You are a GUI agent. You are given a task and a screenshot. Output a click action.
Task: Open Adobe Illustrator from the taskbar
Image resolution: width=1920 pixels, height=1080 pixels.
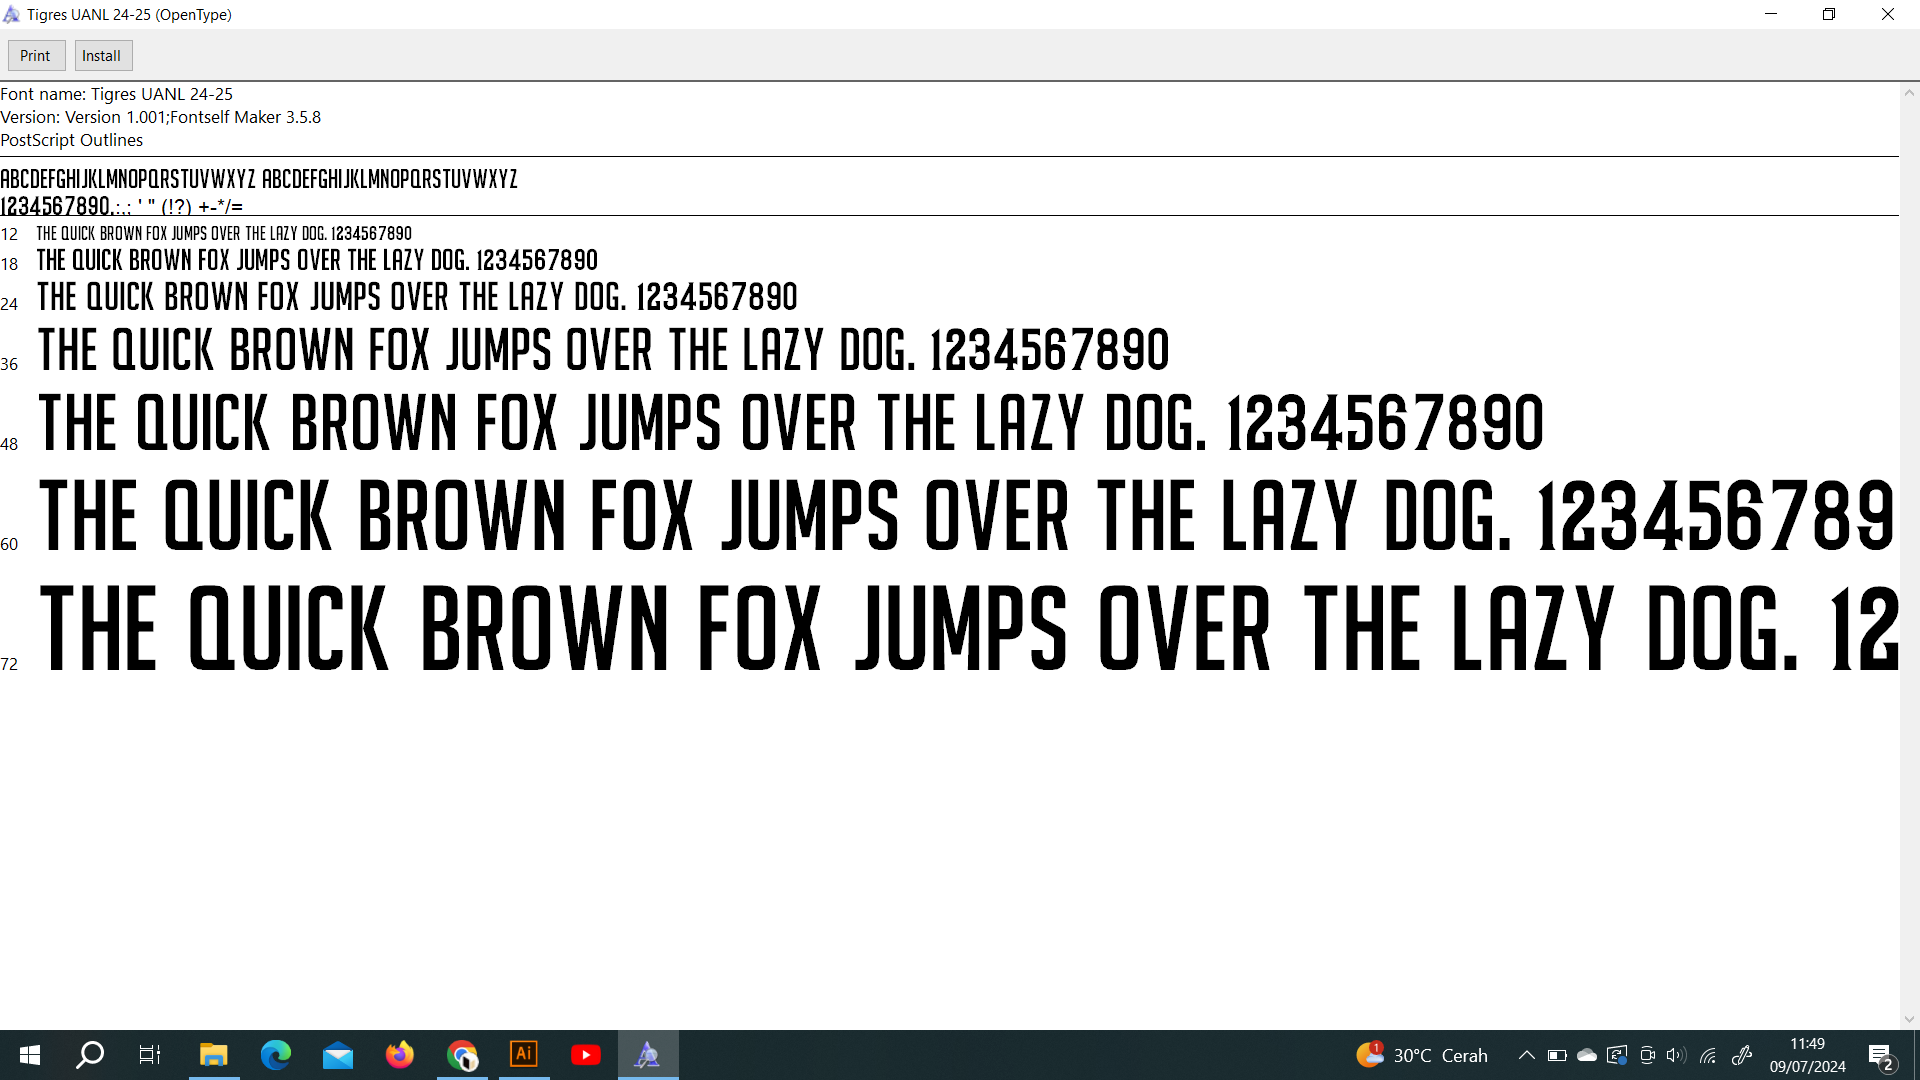[x=524, y=1055]
